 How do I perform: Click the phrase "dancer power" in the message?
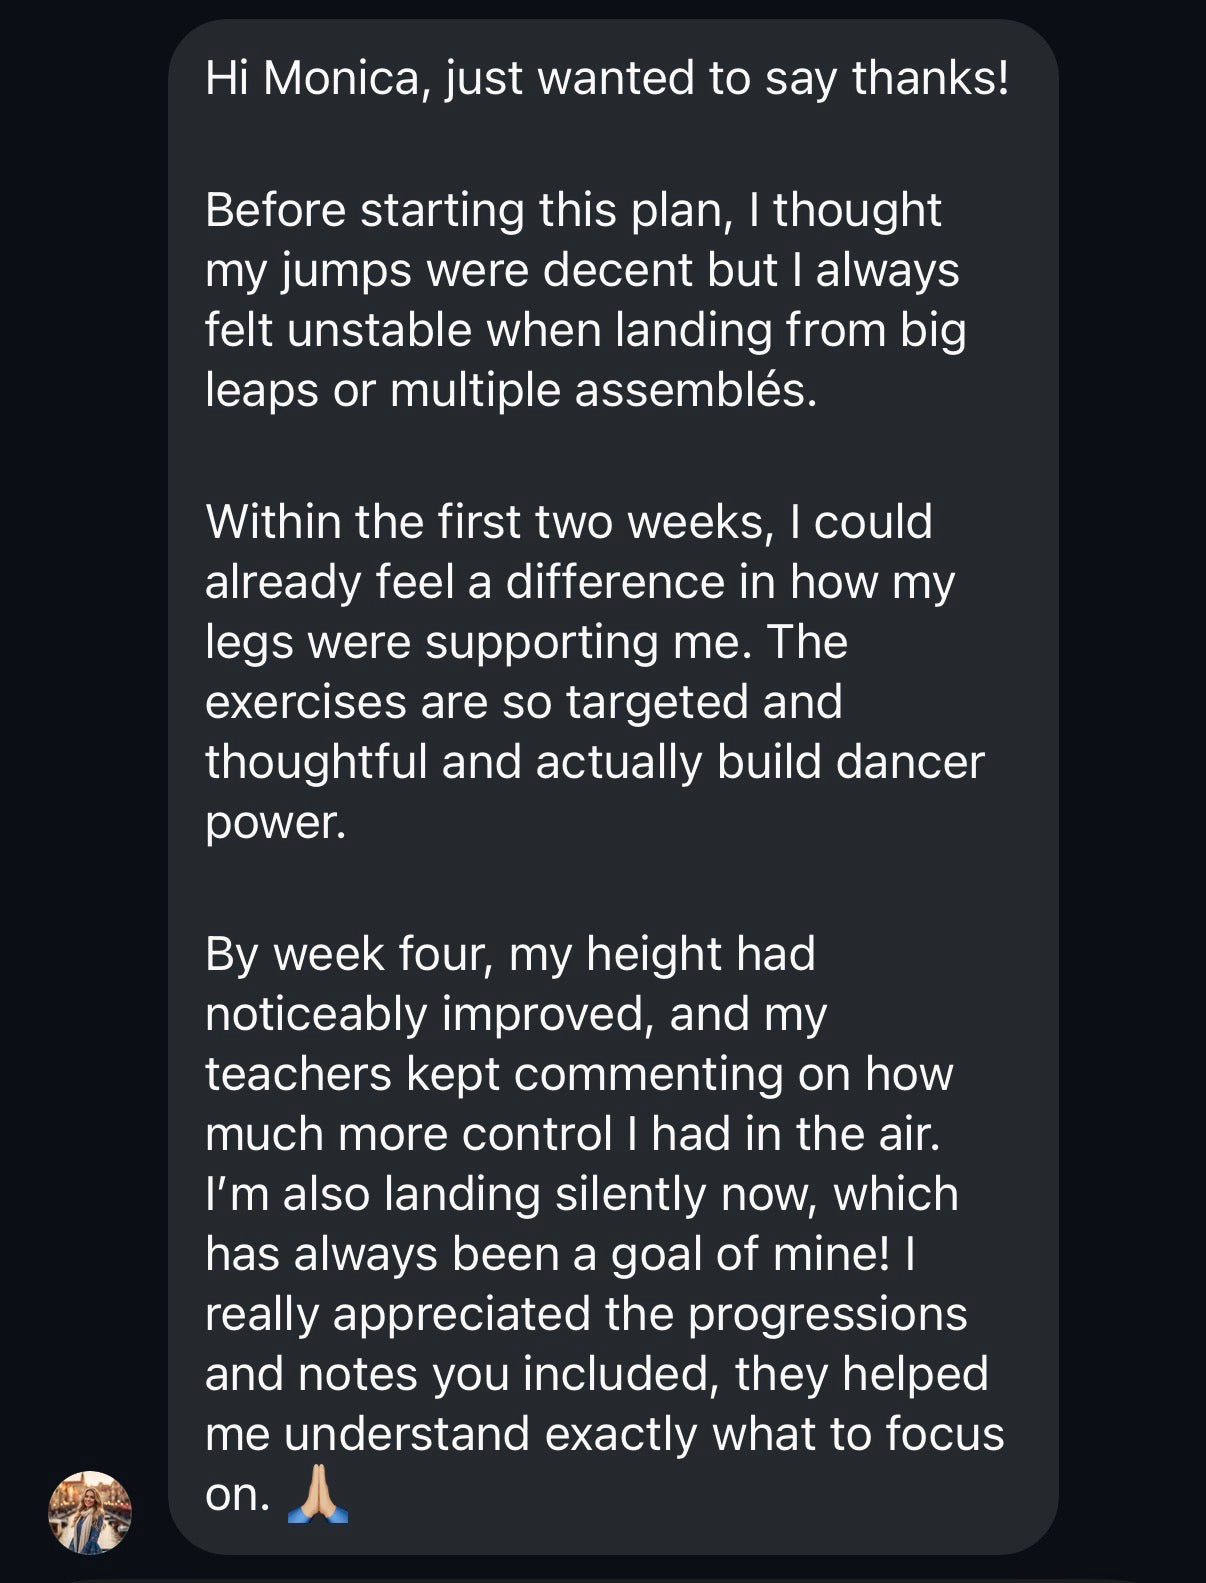point(910,762)
